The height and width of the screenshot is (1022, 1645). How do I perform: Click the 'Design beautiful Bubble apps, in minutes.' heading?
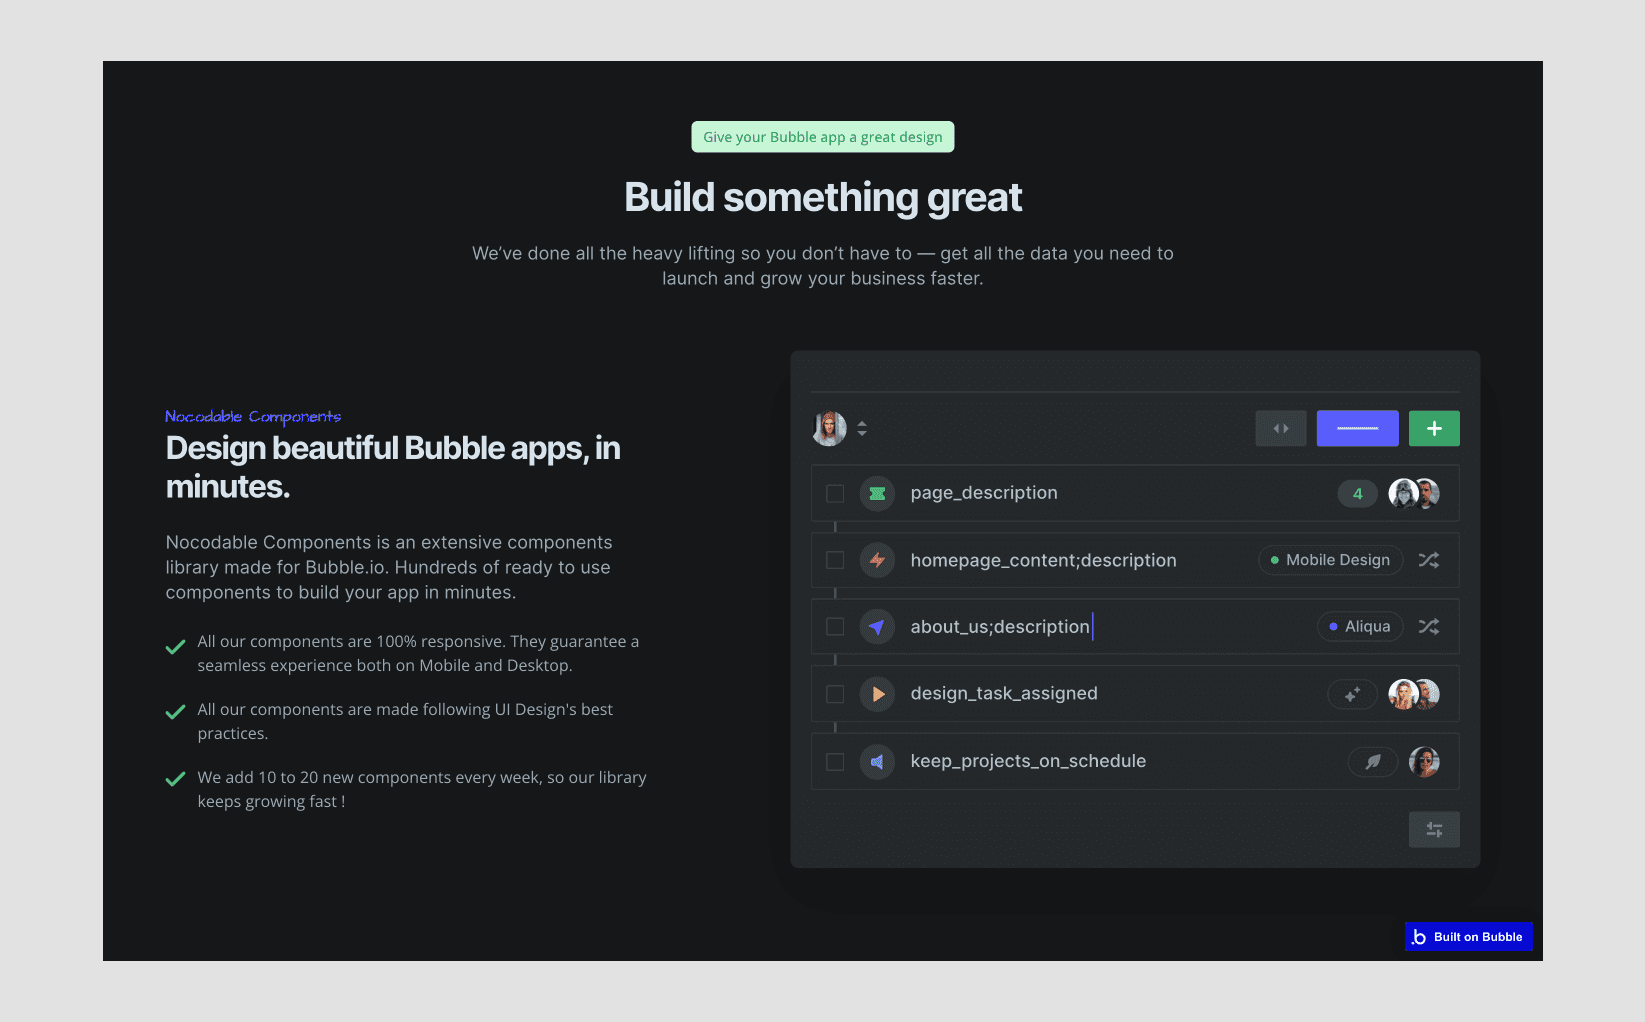(x=393, y=467)
